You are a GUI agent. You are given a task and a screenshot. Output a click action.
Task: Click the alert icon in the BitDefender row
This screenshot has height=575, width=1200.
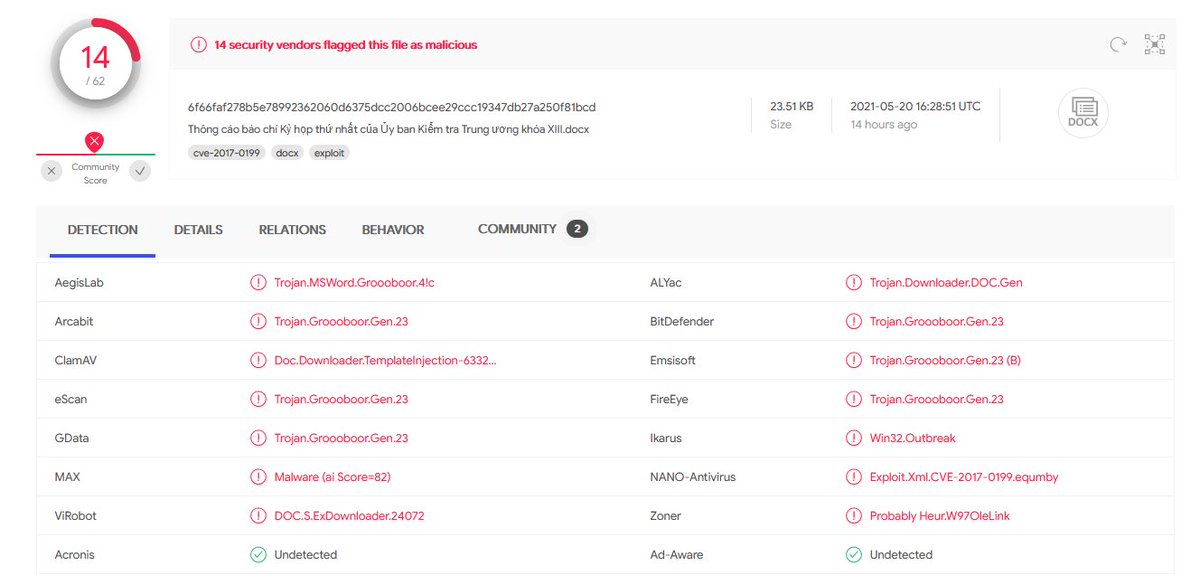coord(853,322)
